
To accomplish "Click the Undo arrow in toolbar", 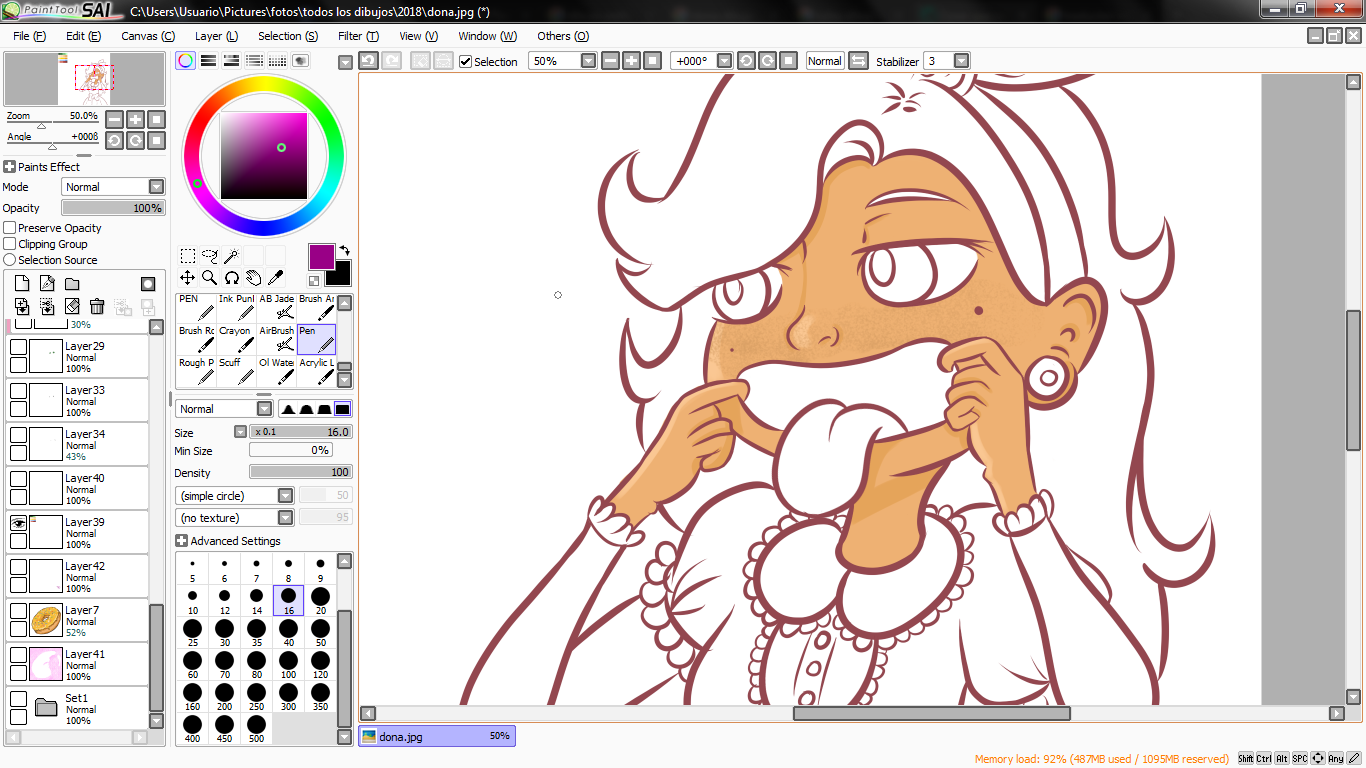I will pos(368,61).
